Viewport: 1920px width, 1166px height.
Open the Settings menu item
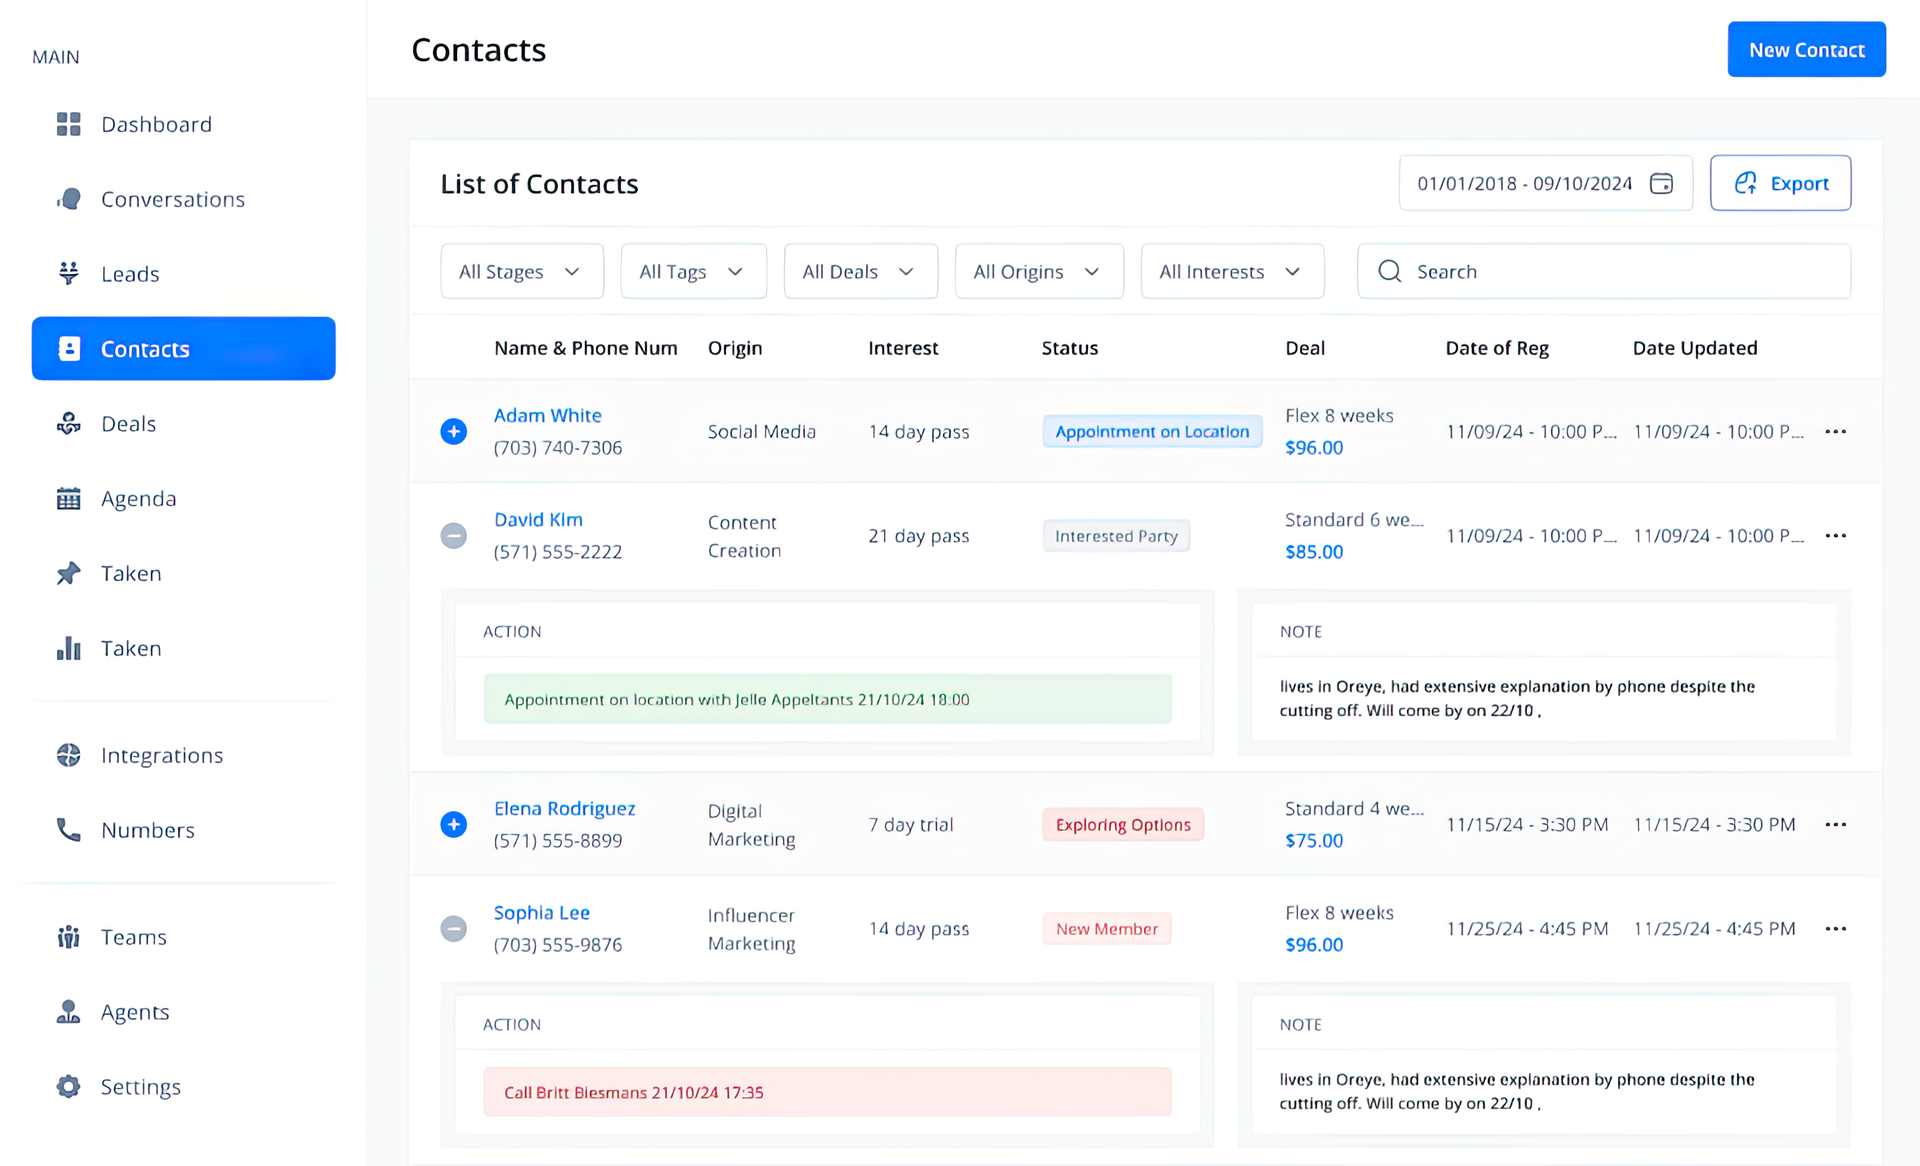pos(140,1086)
